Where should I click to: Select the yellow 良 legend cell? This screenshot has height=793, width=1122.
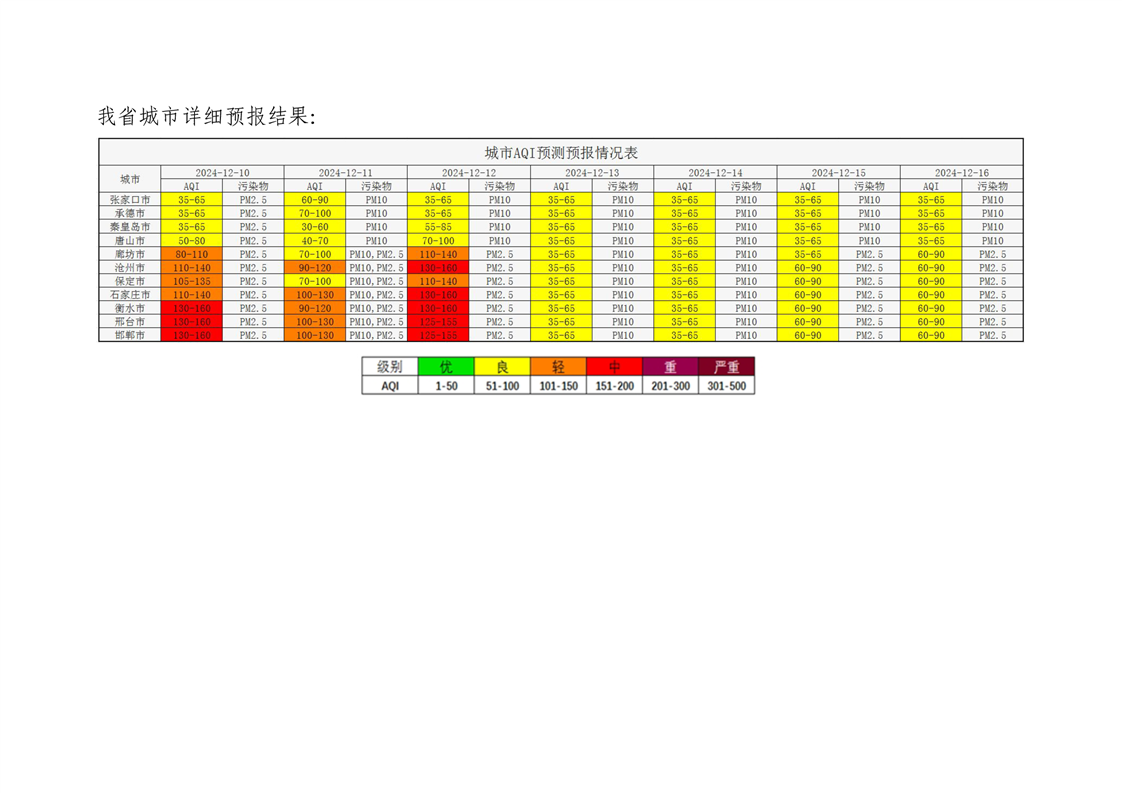click(502, 367)
